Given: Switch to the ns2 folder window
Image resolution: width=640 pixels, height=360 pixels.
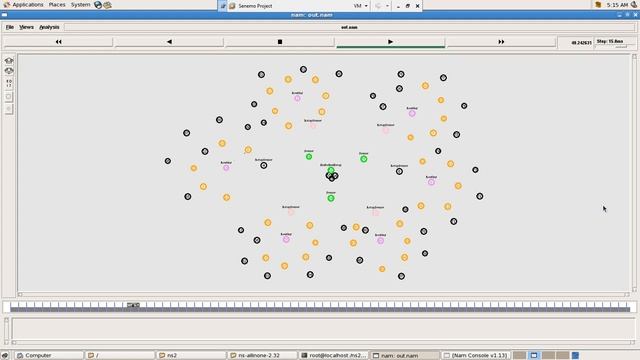Looking at the screenshot, I should point(191,356).
